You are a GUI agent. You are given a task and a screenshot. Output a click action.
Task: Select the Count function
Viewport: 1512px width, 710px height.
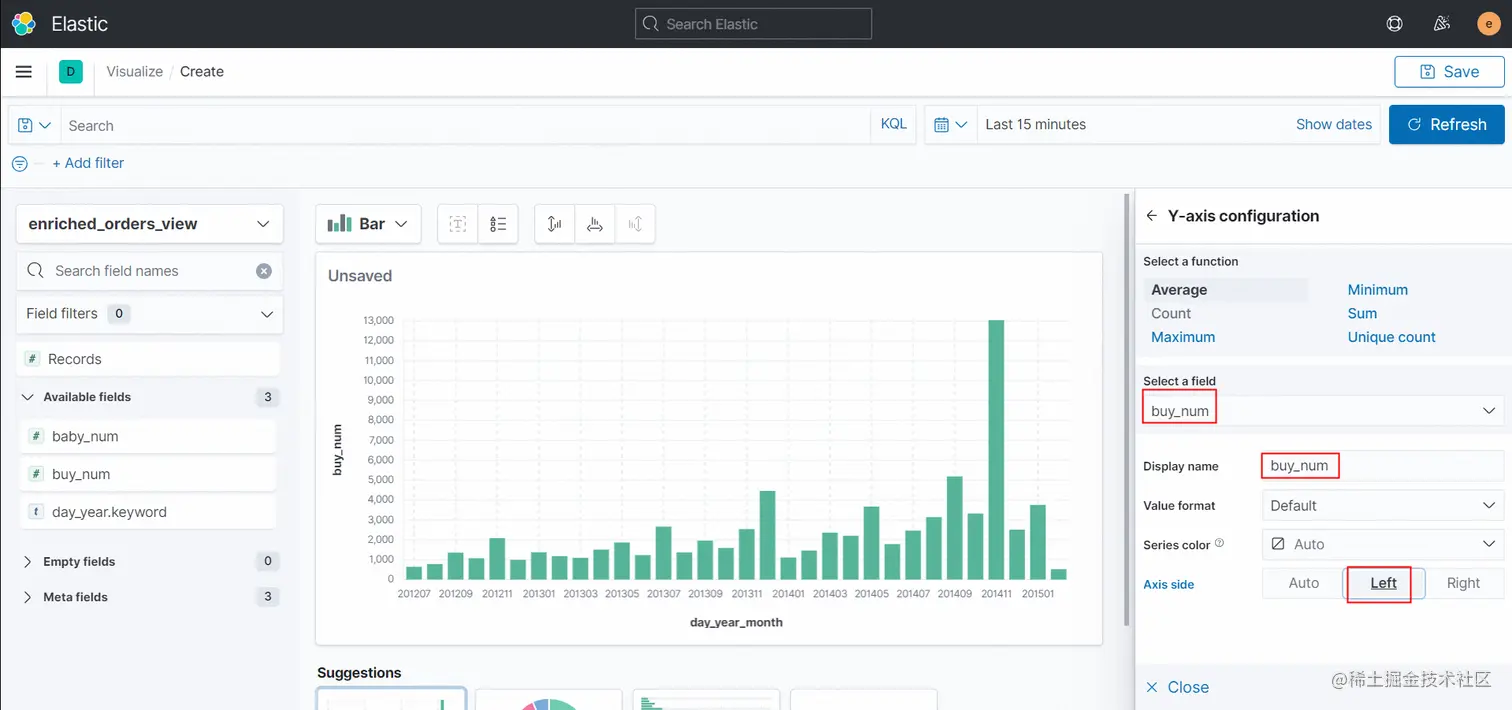[x=1171, y=313]
